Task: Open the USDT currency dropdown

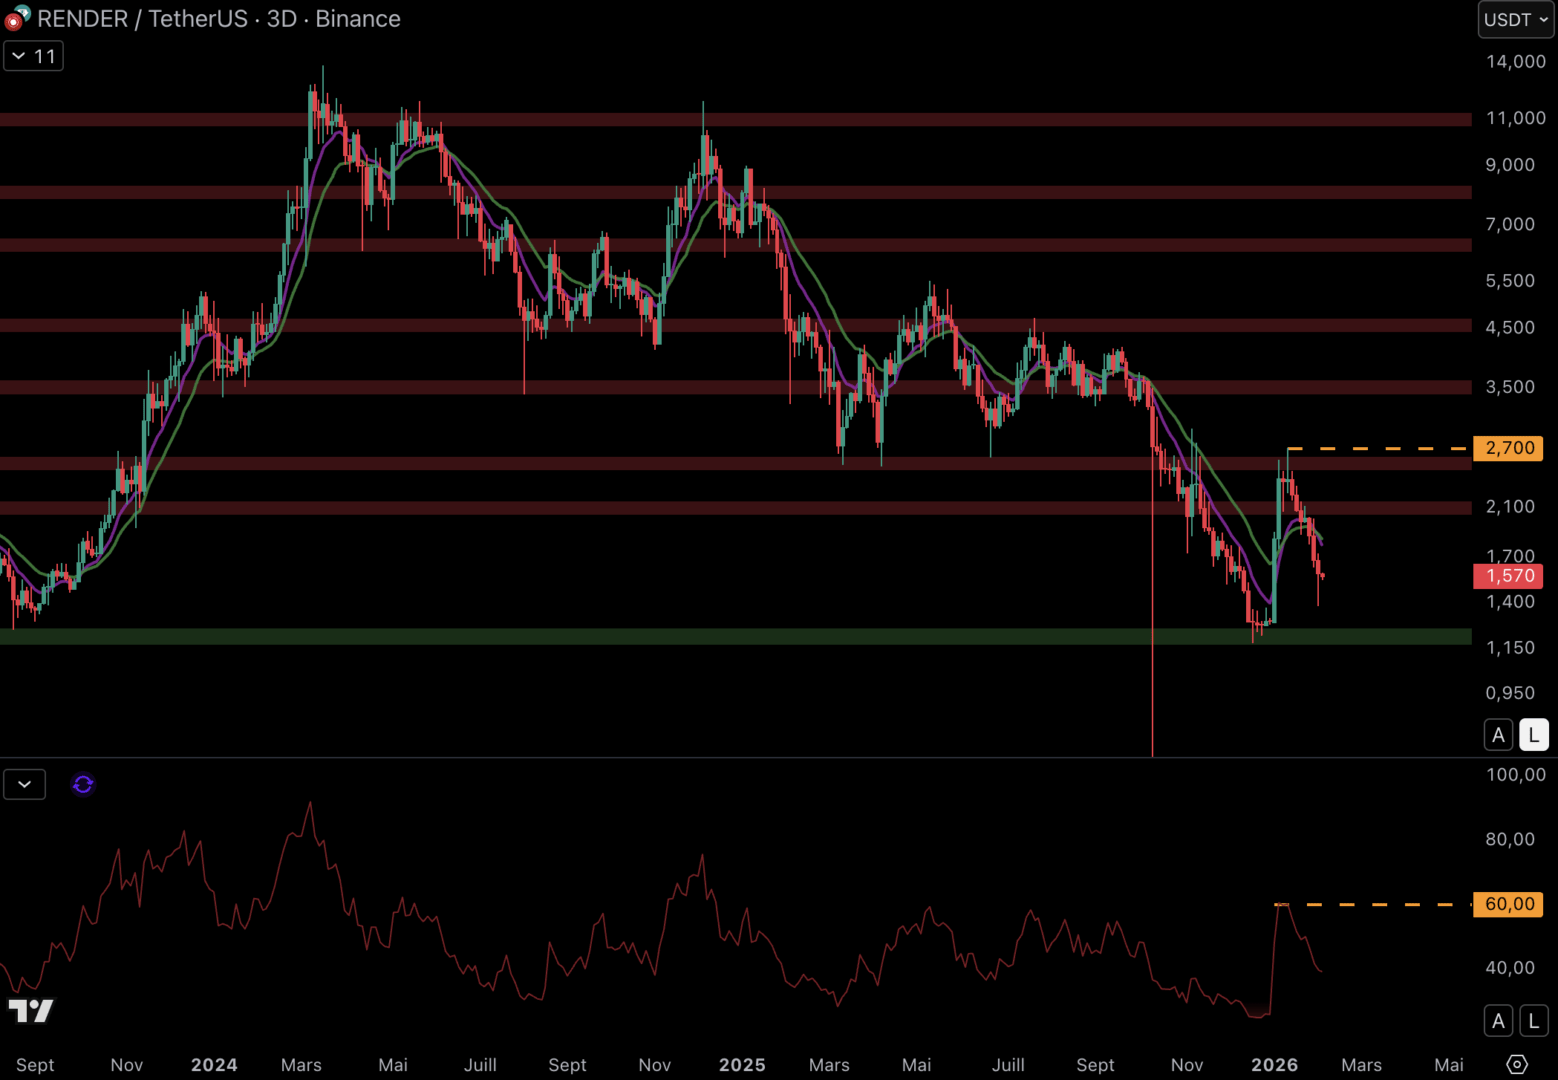Action: (1516, 19)
